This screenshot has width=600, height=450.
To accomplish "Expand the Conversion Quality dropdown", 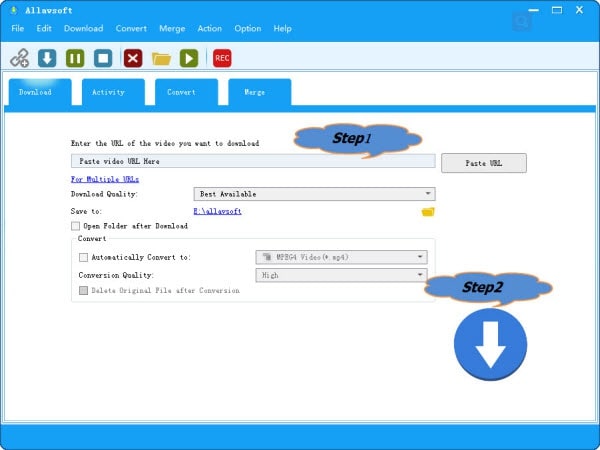I will 341,274.
